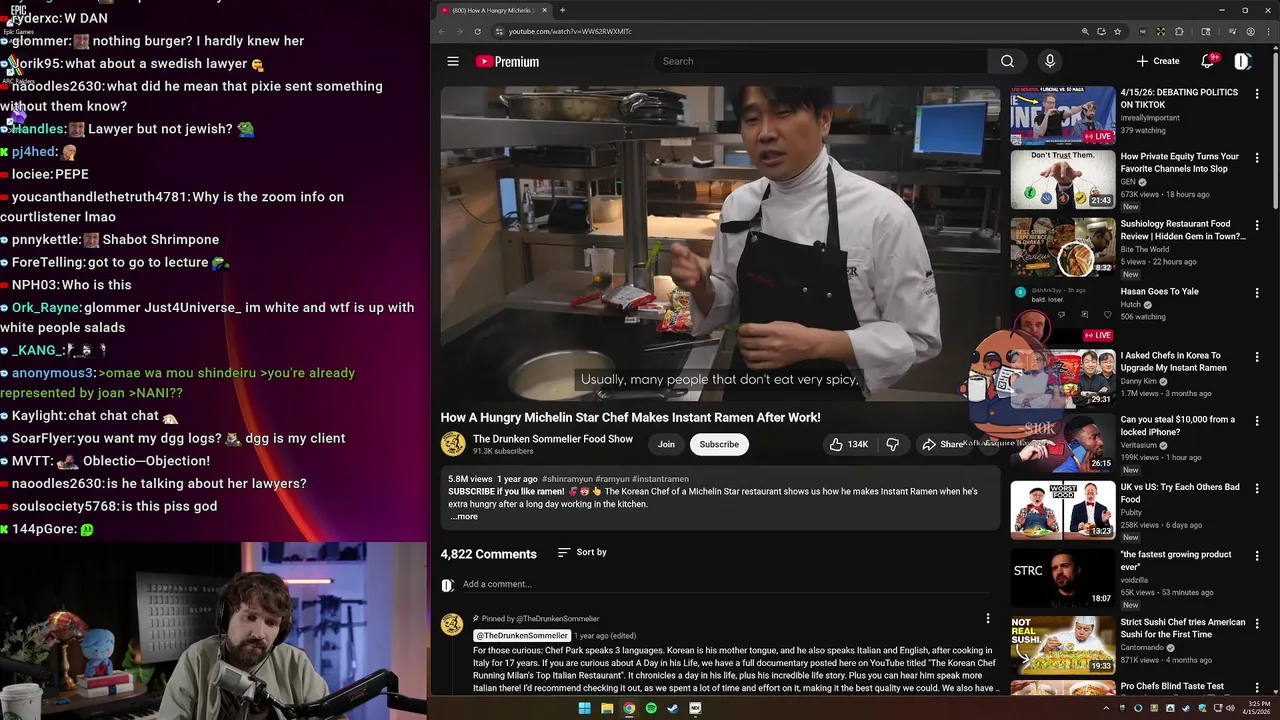Open the fastest growing product ever thumbnail
The image size is (1280, 720).
pos(1062,577)
